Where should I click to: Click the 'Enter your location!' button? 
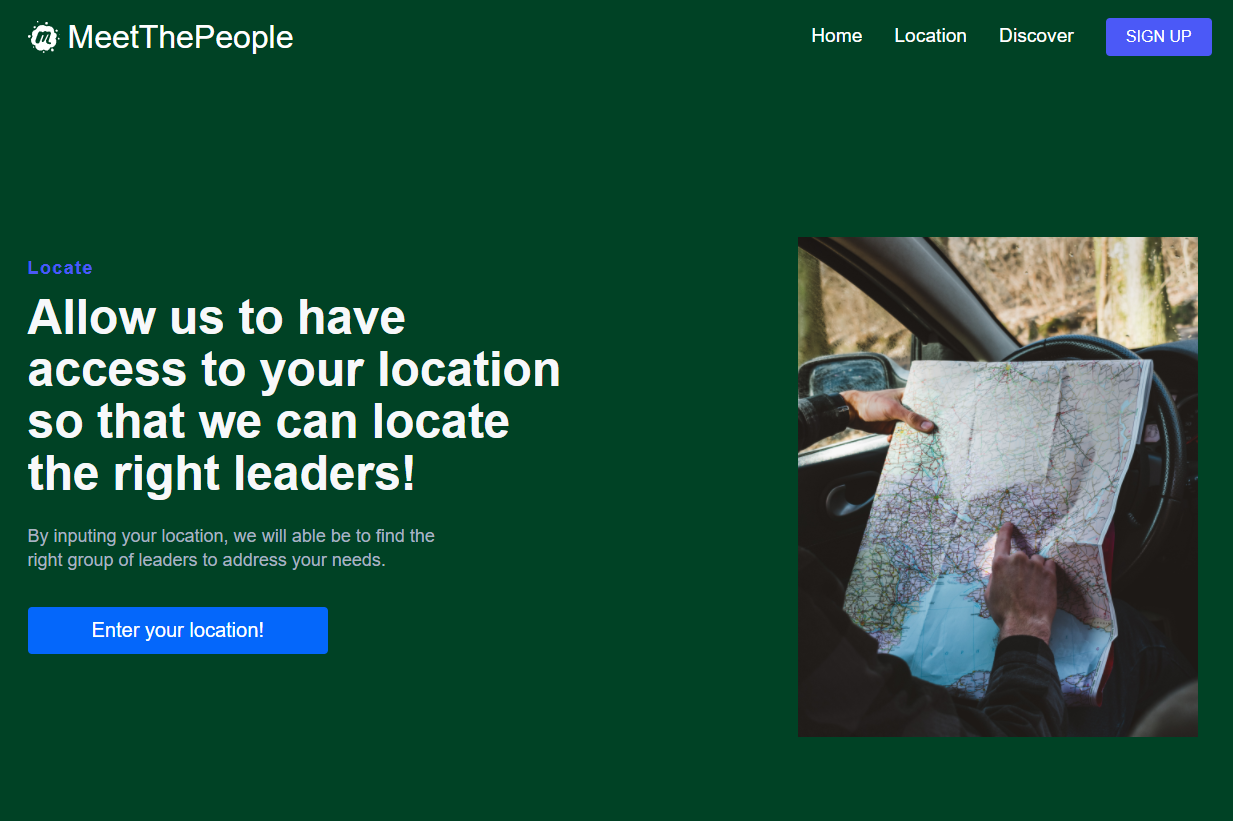178,630
